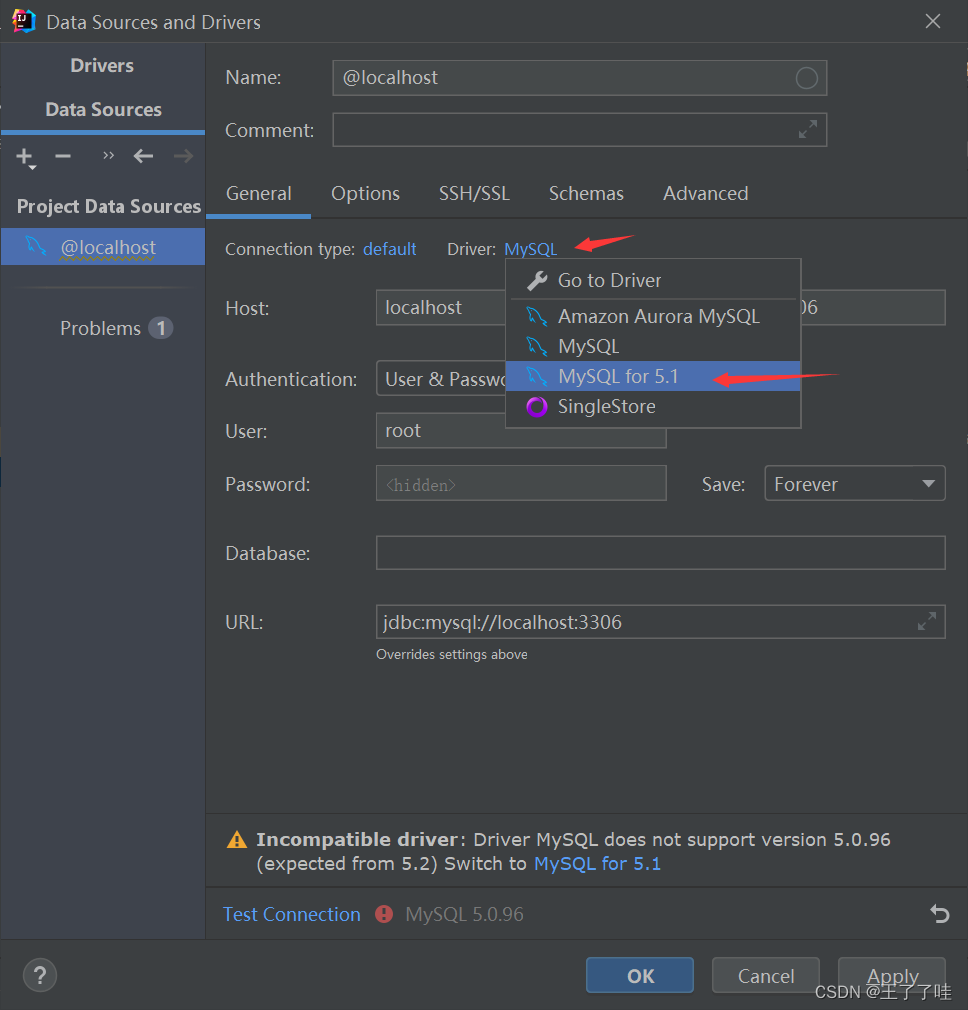This screenshot has height=1010, width=968.
Task: Click into the Database field
Action: coord(661,553)
